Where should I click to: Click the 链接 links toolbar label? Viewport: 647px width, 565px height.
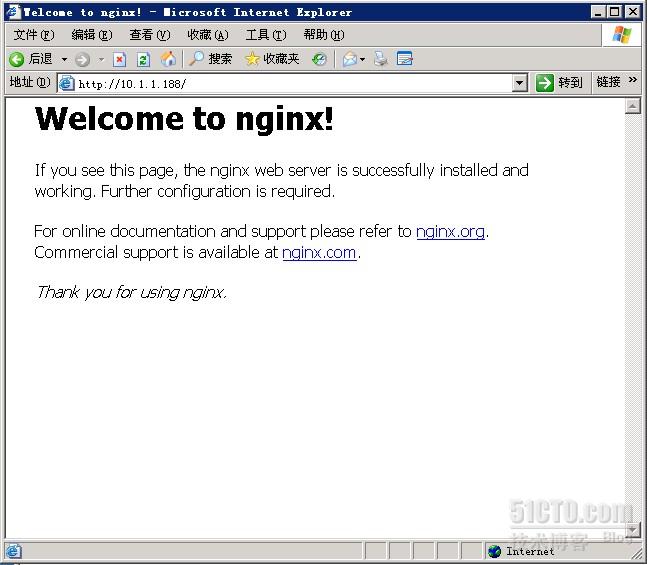point(608,82)
